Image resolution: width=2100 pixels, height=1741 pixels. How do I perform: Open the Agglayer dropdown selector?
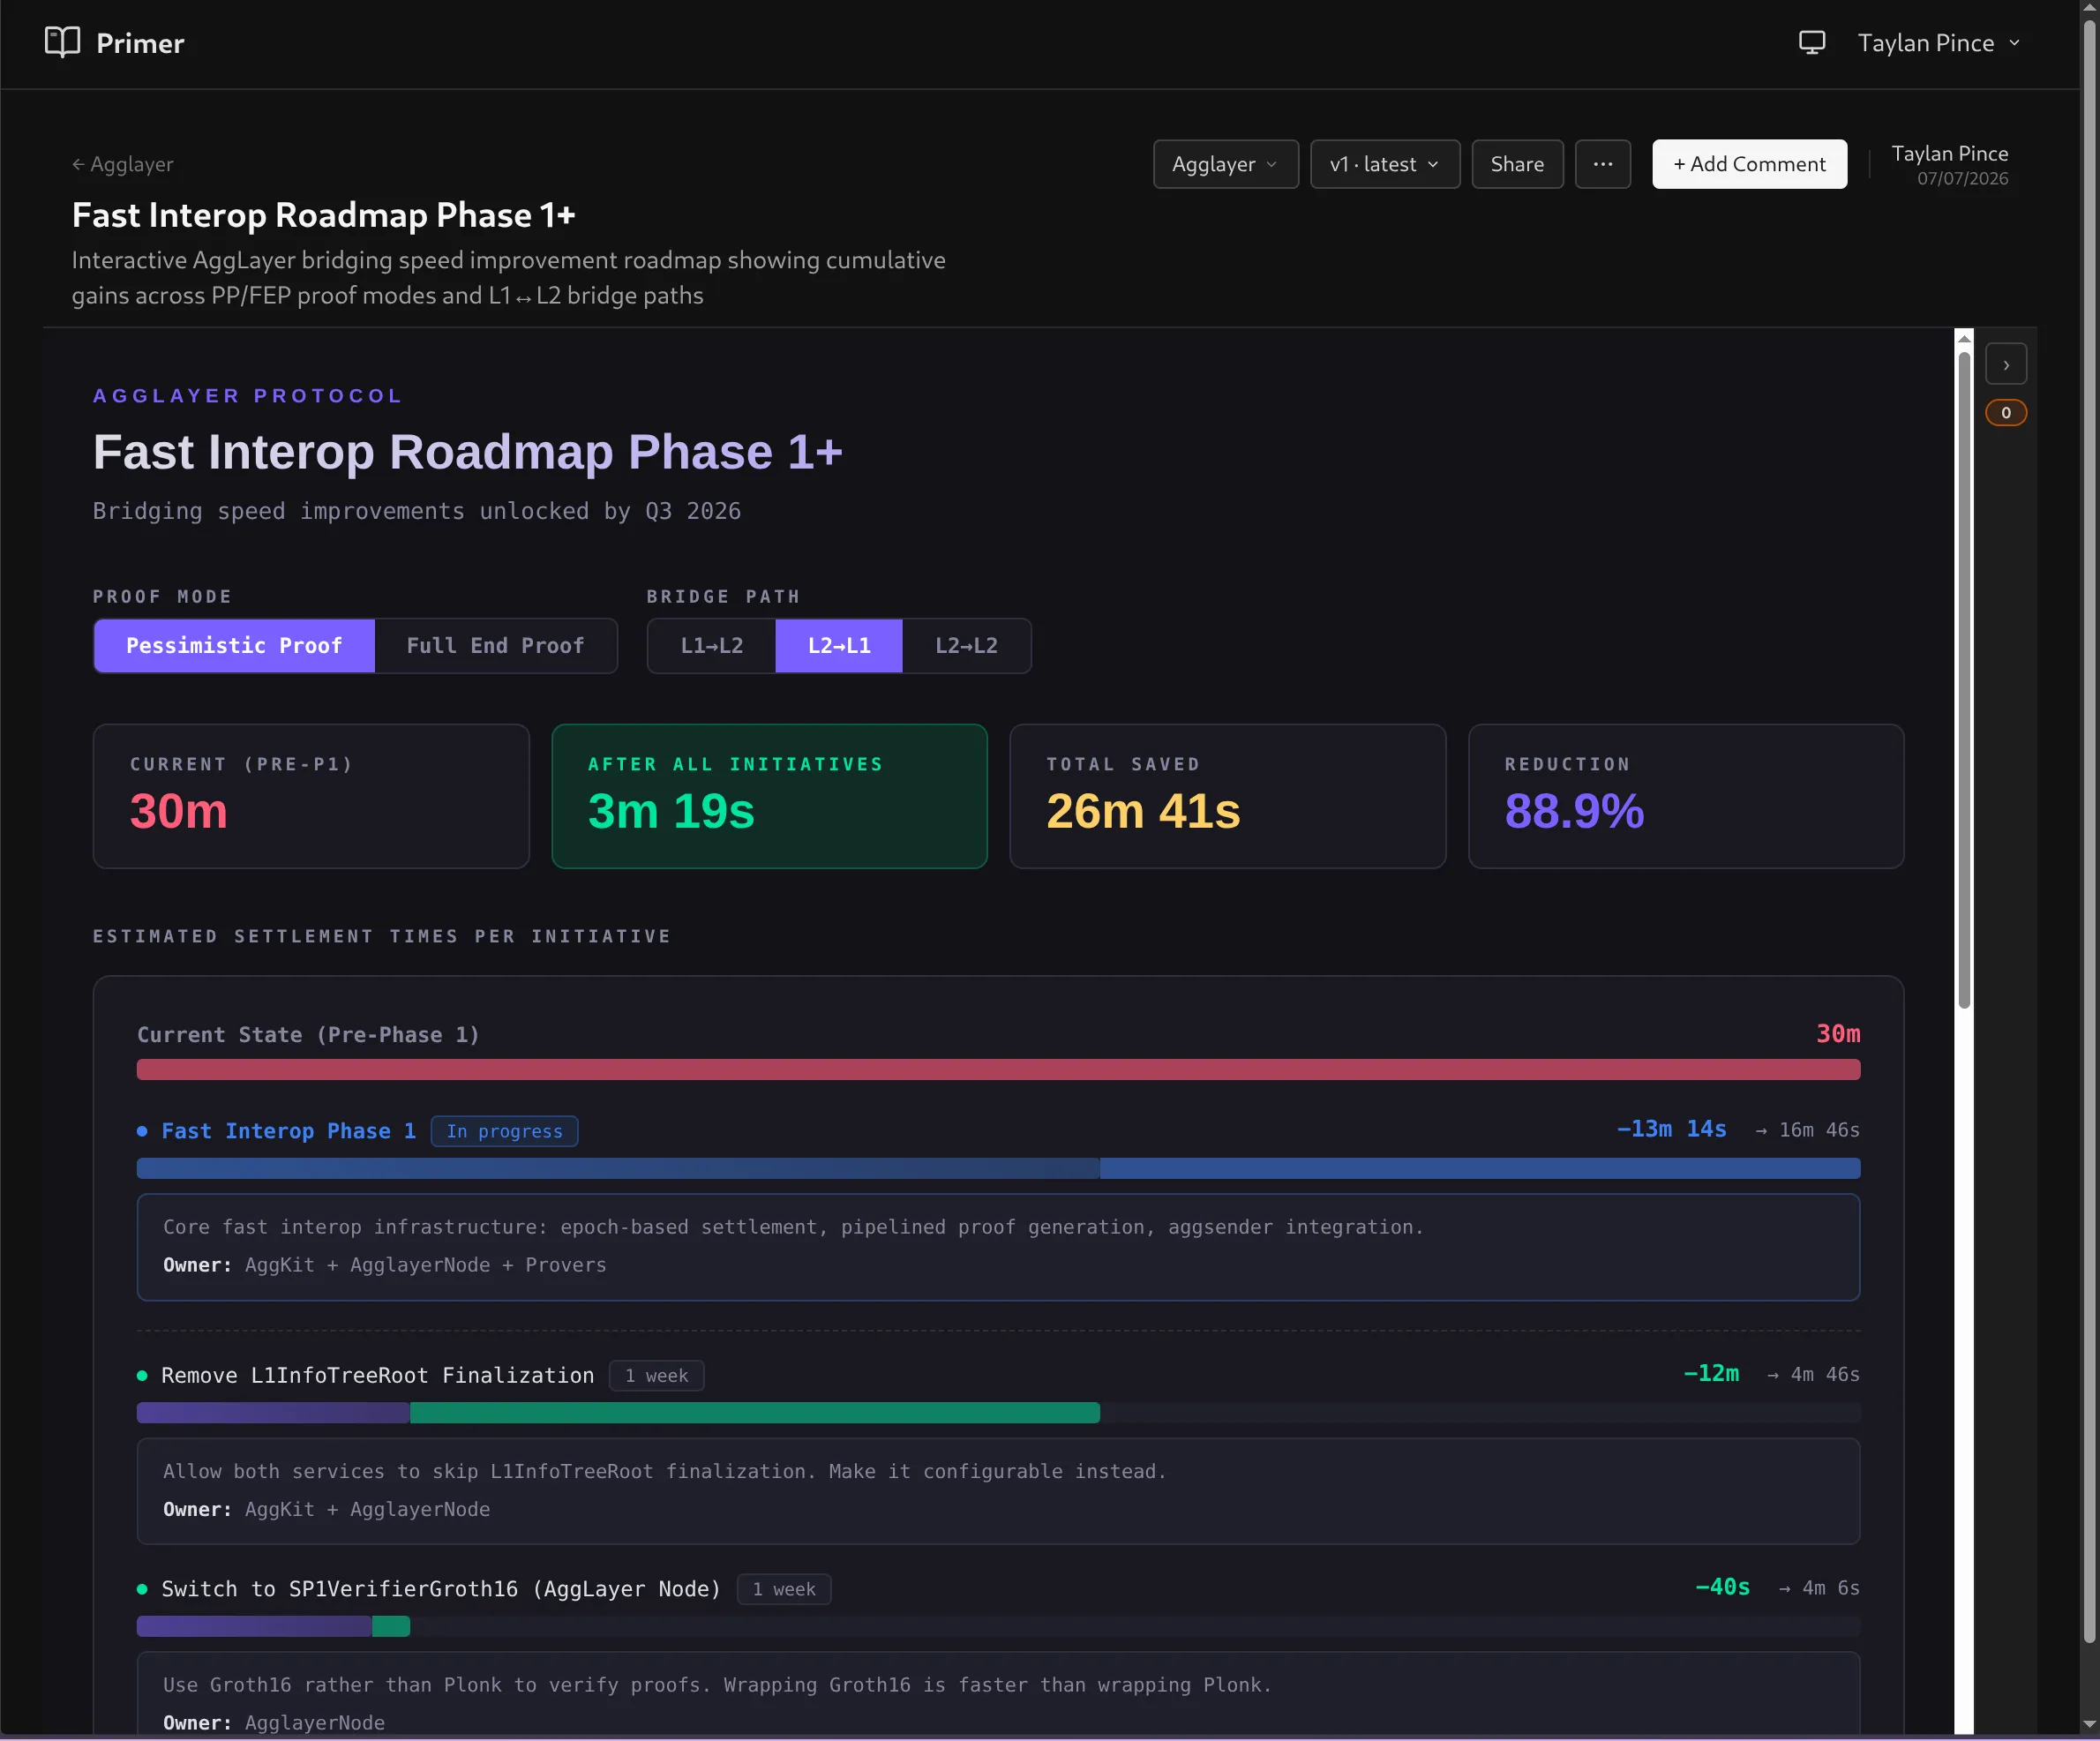pyautogui.click(x=1226, y=164)
